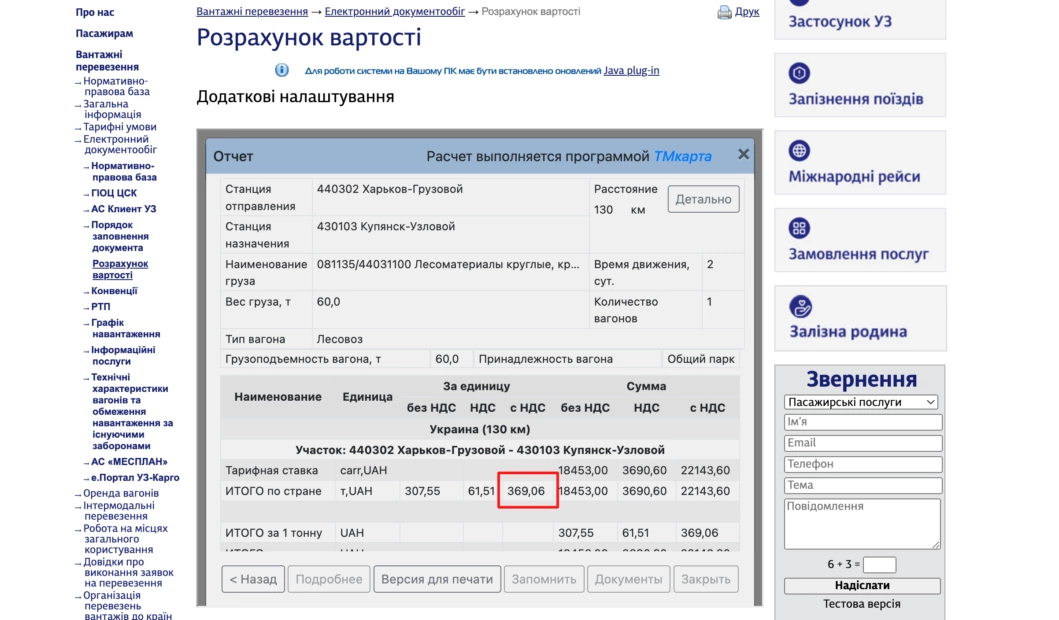Click the < Назад button

(253, 579)
